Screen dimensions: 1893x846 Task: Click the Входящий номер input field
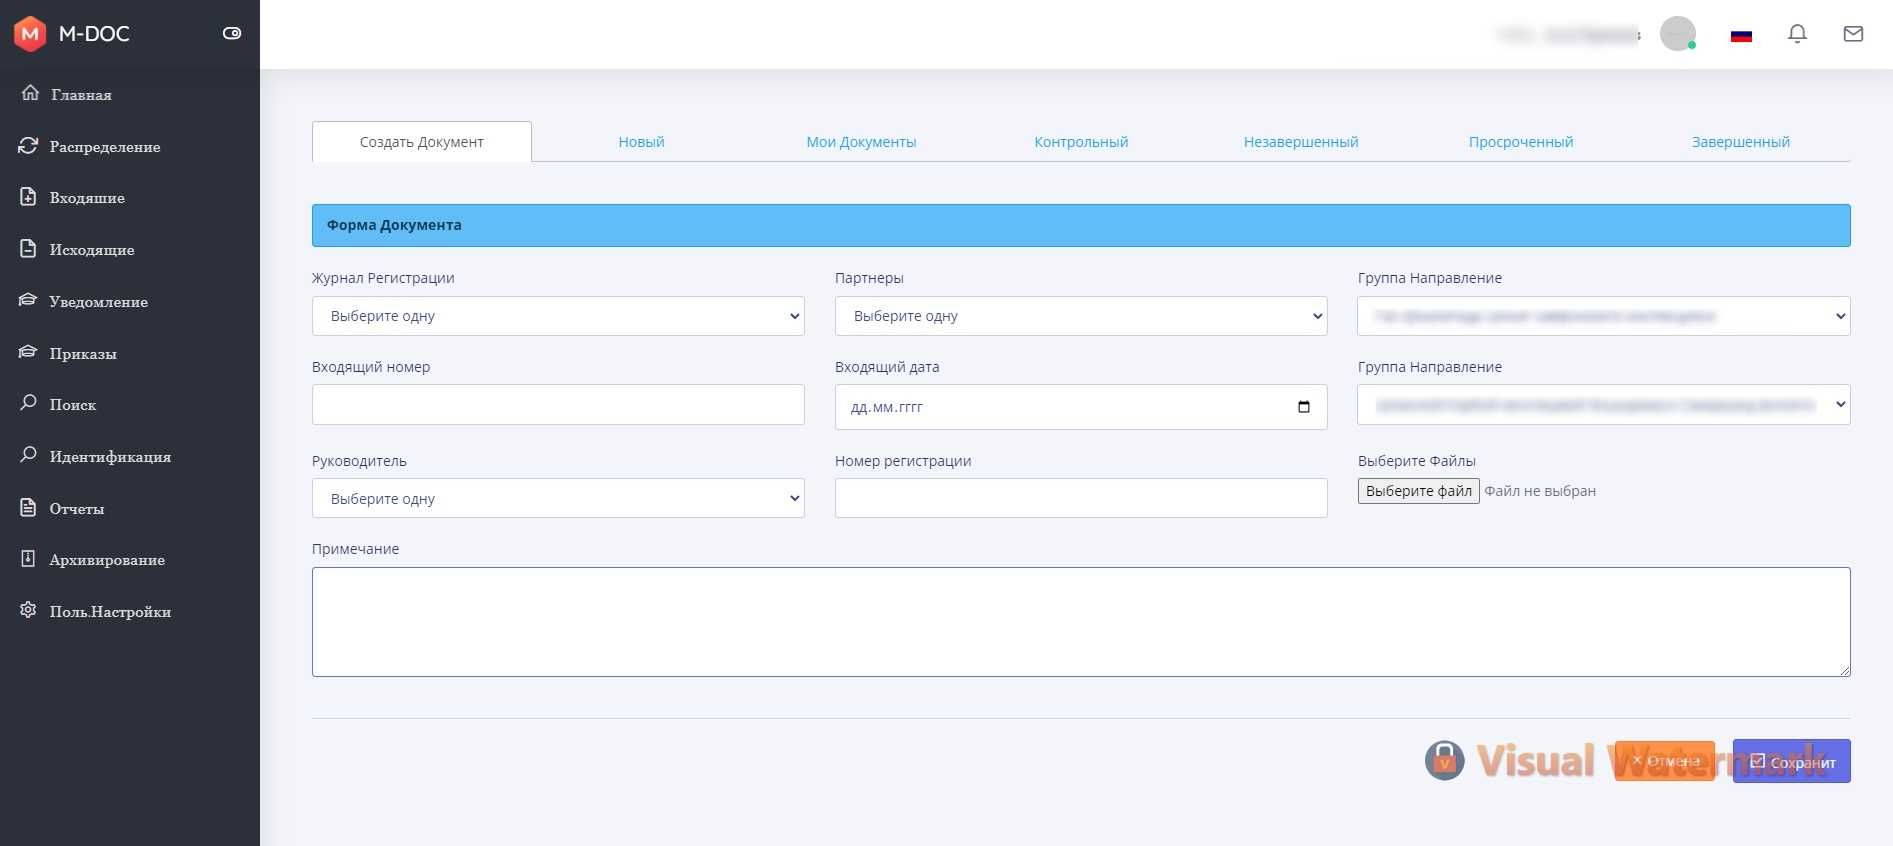[558, 405]
